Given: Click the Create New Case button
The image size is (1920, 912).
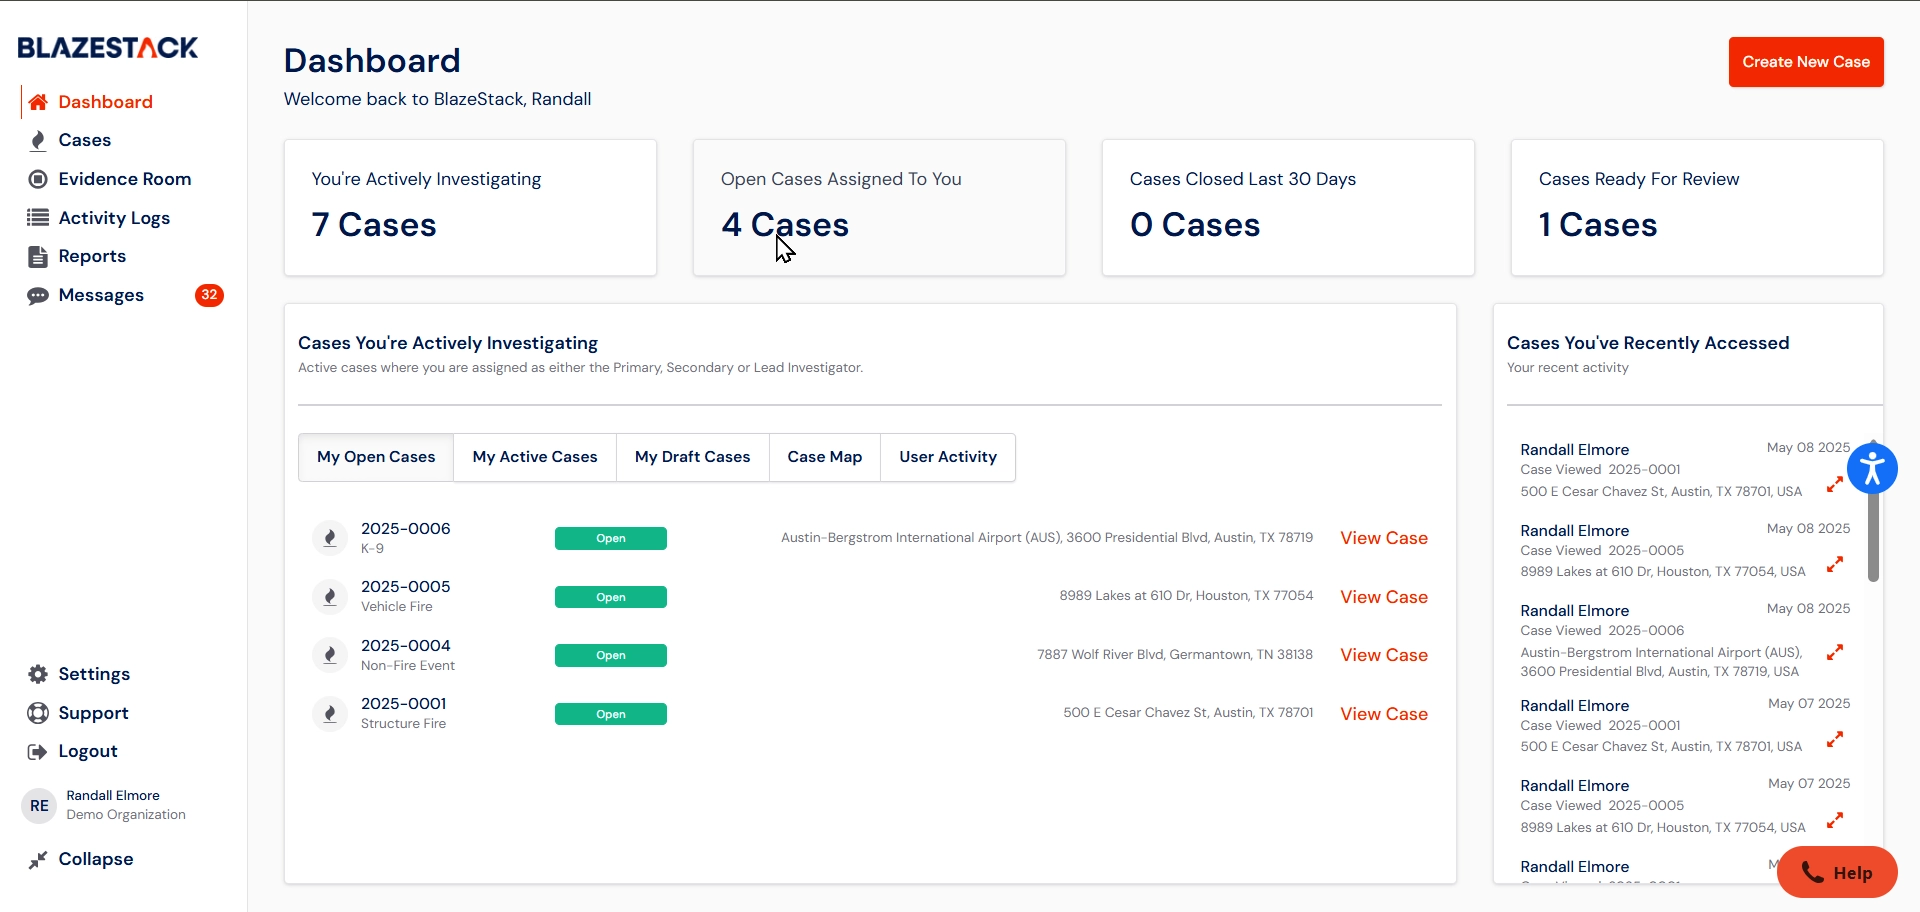Looking at the screenshot, I should [x=1806, y=62].
